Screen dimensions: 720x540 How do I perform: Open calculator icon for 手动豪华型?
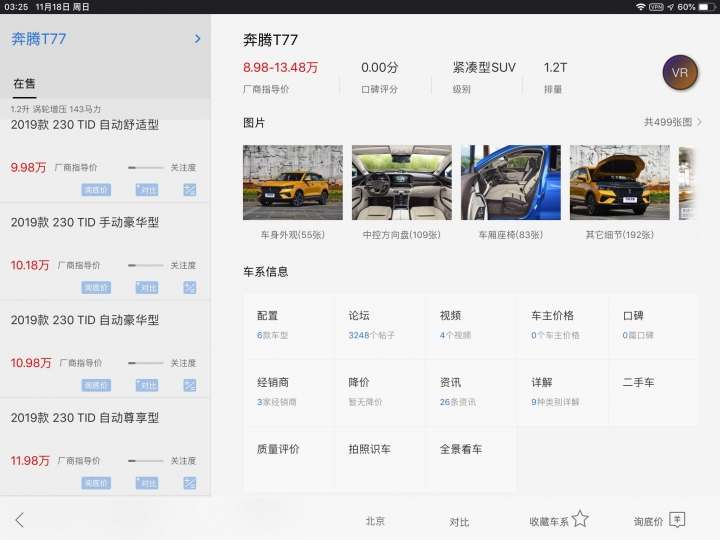point(190,287)
